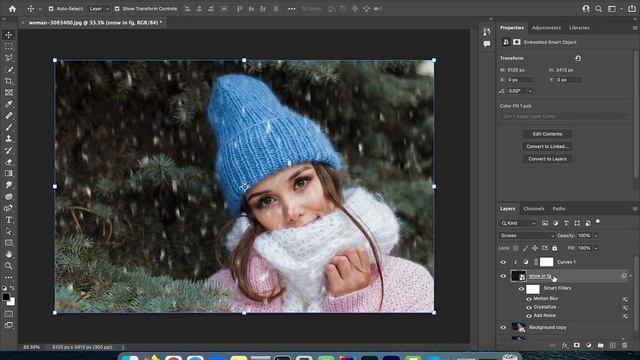The width and height of the screenshot is (640, 360).
Task: Open the Auto-Select Layer dropdown
Action: coord(99,9)
